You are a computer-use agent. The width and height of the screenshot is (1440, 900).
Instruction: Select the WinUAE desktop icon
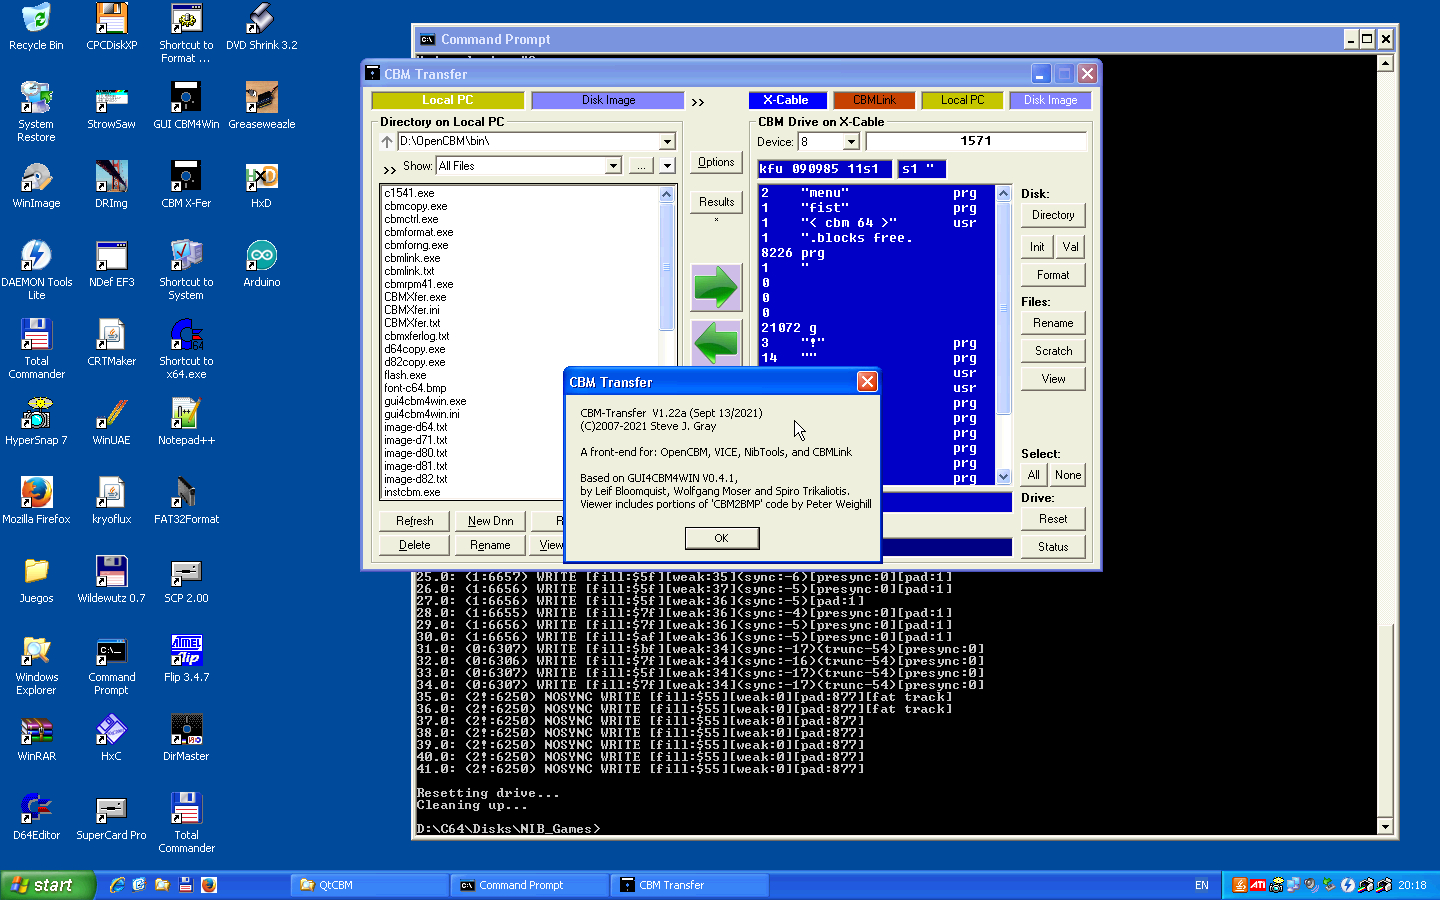111,422
